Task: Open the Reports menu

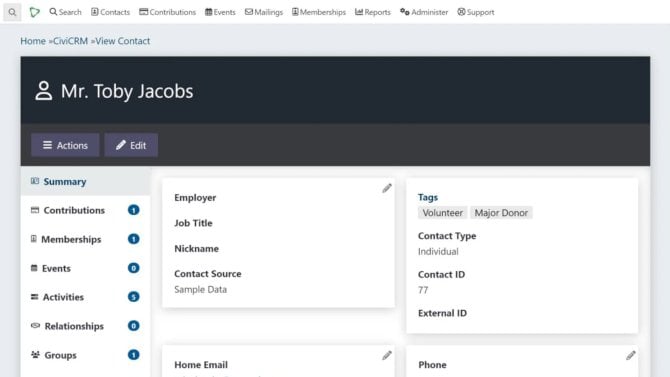Action: (373, 12)
